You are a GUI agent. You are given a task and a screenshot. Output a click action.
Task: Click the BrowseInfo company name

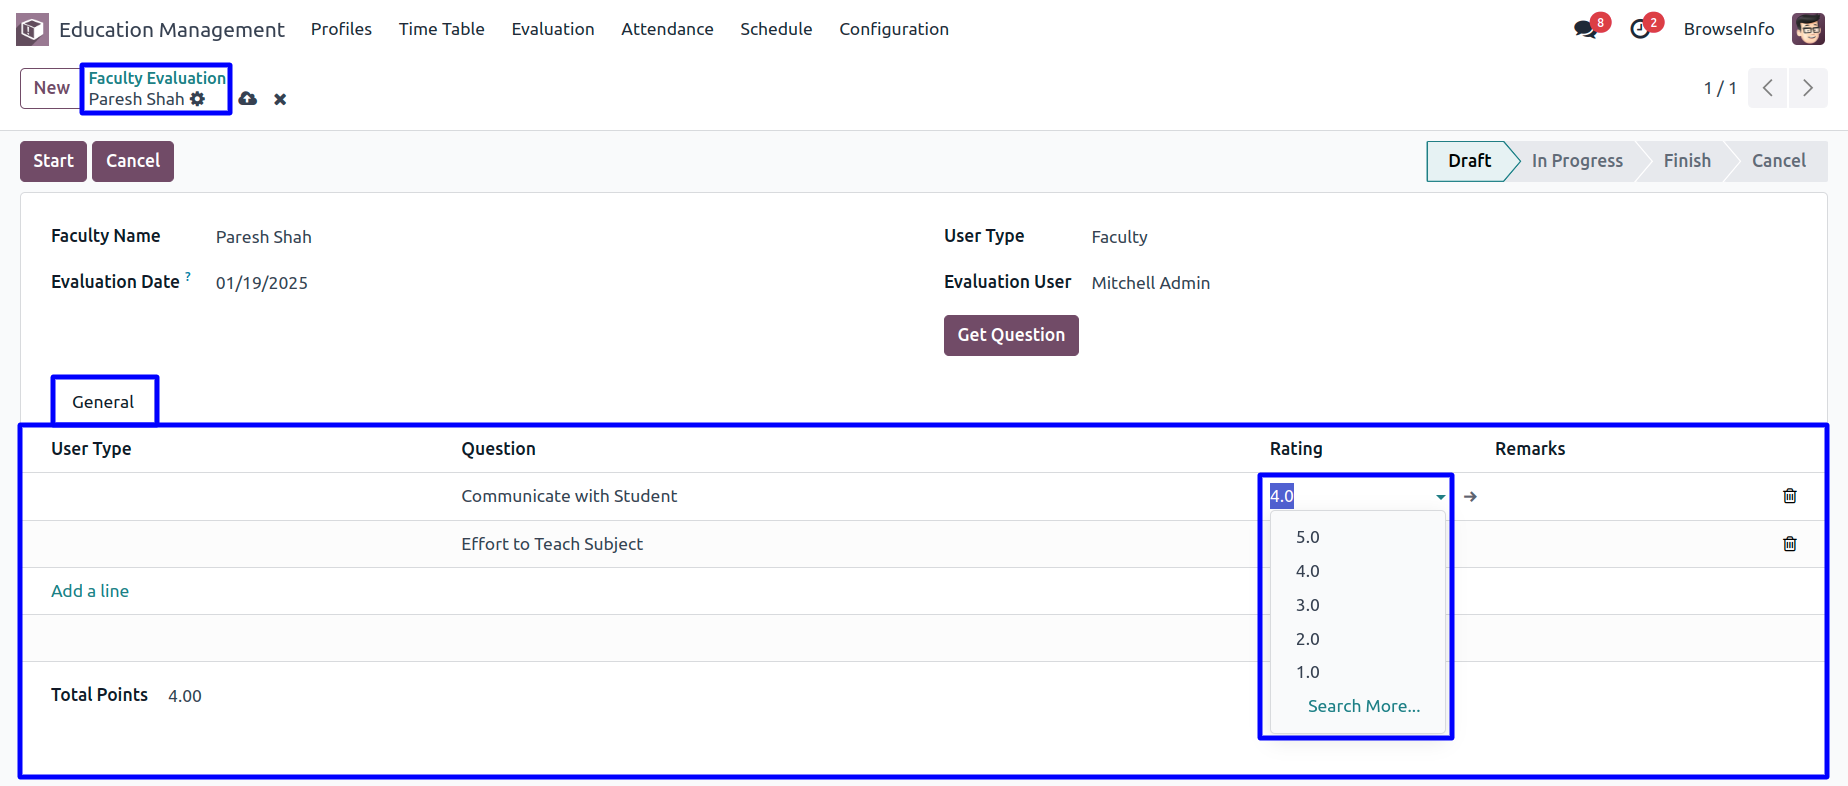coord(1729,29)
